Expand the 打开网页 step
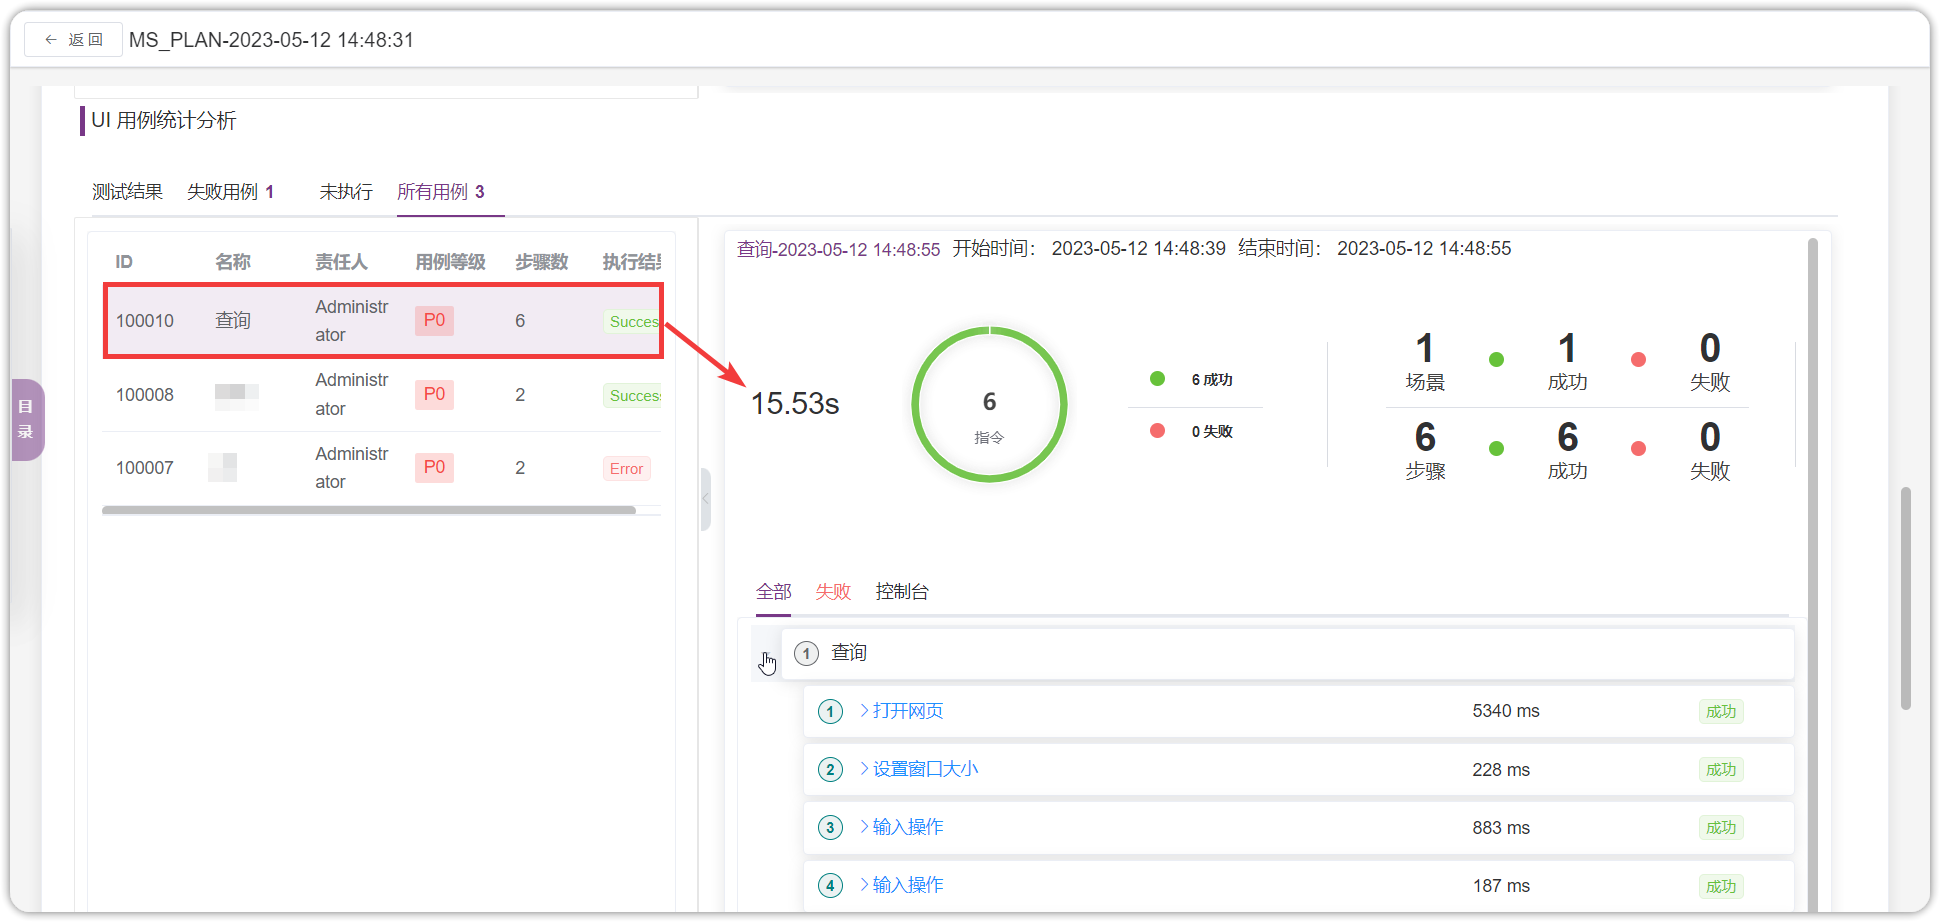This screenshot has width=1940, height=922. (x=901, y=711)
